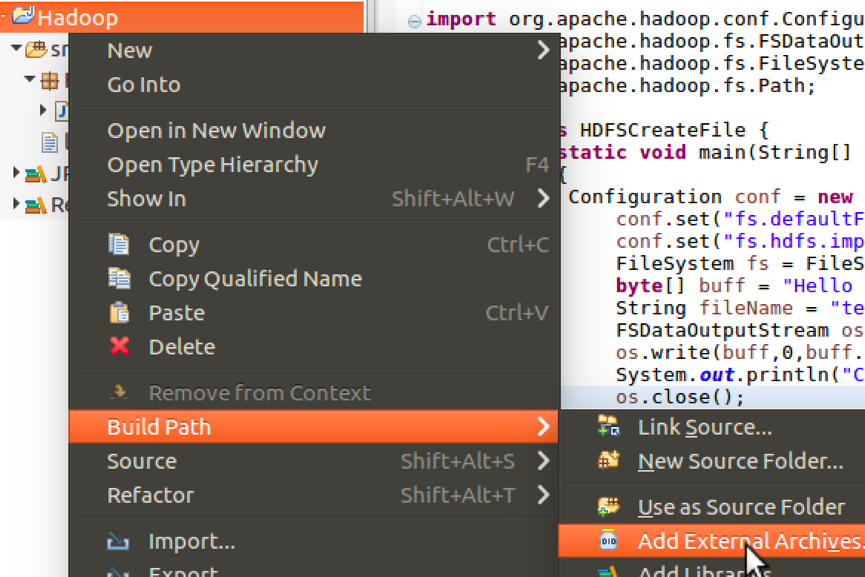Click the Import wizard icon
This screenshot has height=577, width=865.
(x=121, y=540)
